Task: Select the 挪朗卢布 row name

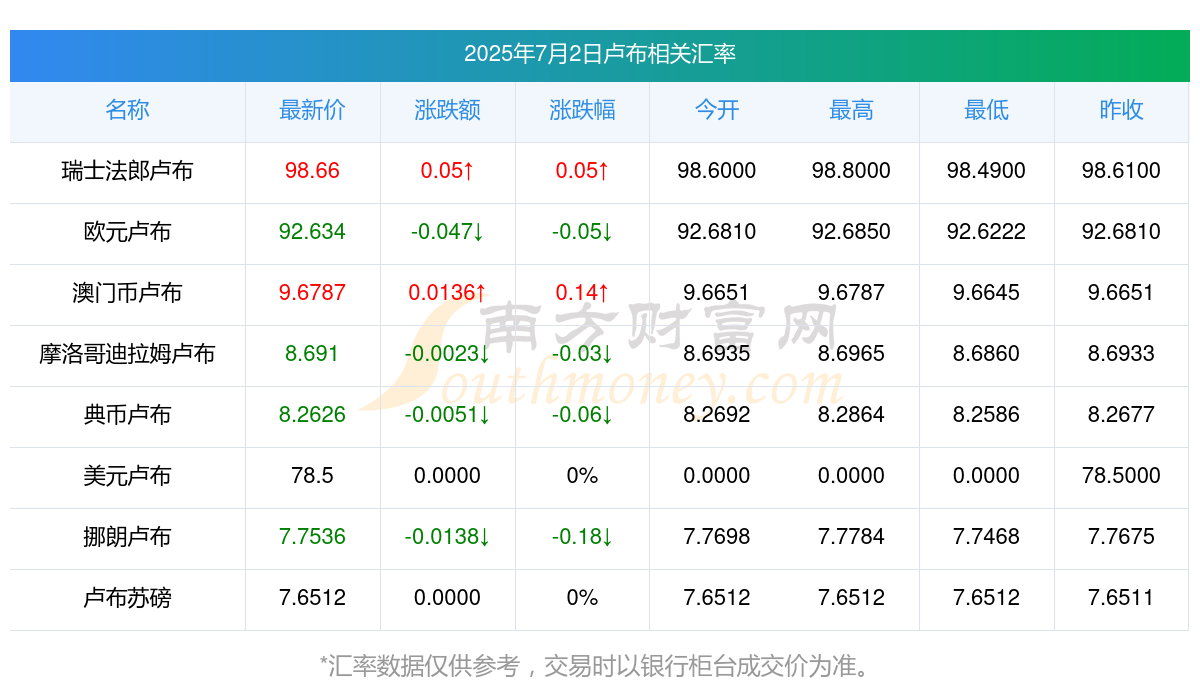Action: (127, 537)
